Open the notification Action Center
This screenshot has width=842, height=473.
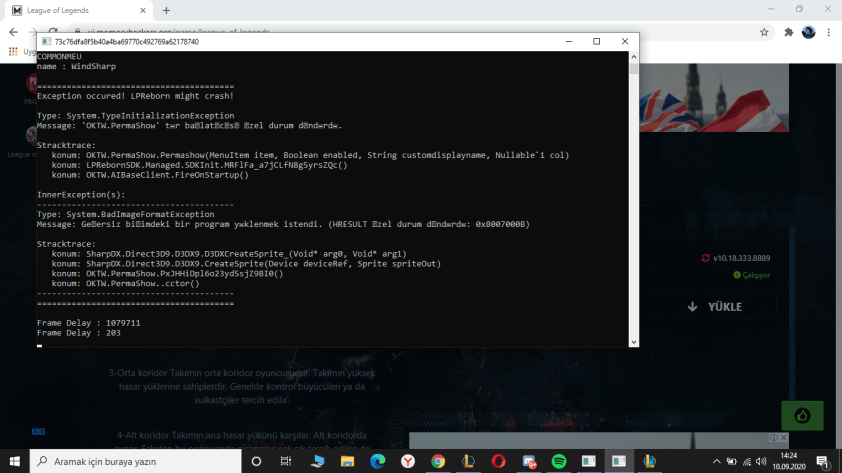click(823, 461)
